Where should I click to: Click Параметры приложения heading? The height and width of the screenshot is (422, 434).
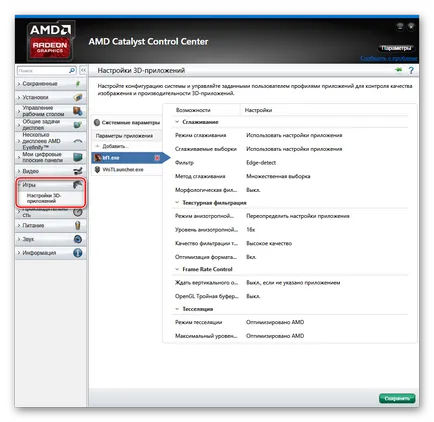pyautogui.click(x=124, y=136)
